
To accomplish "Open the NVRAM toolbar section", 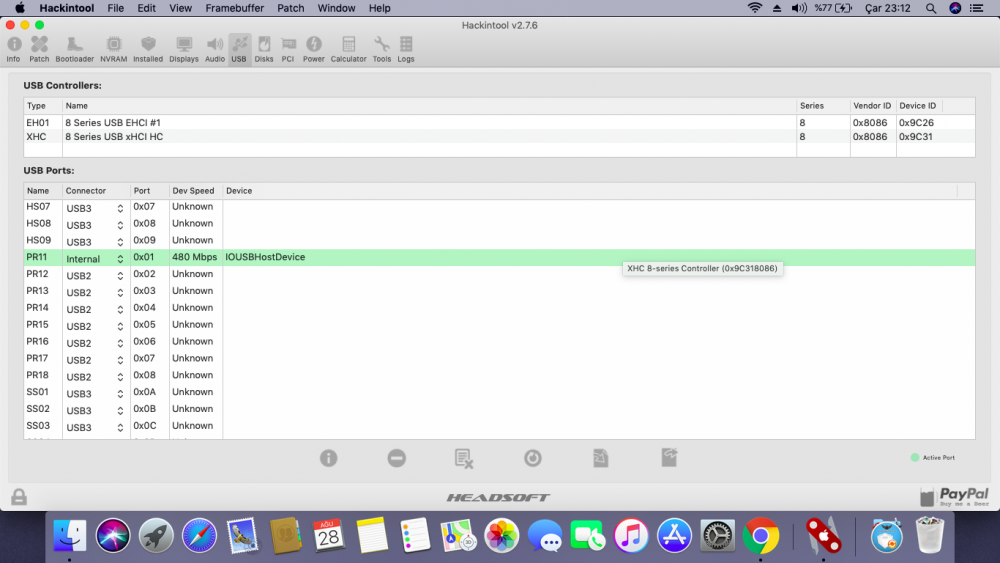I will coord(114,48).
